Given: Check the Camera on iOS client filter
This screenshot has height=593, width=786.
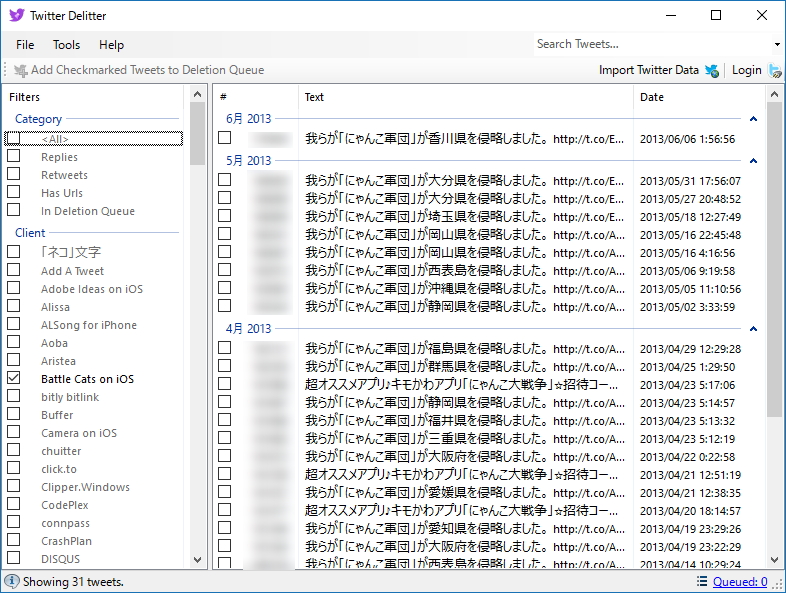Looking at the screenshot, I should [x=14, y=432].
